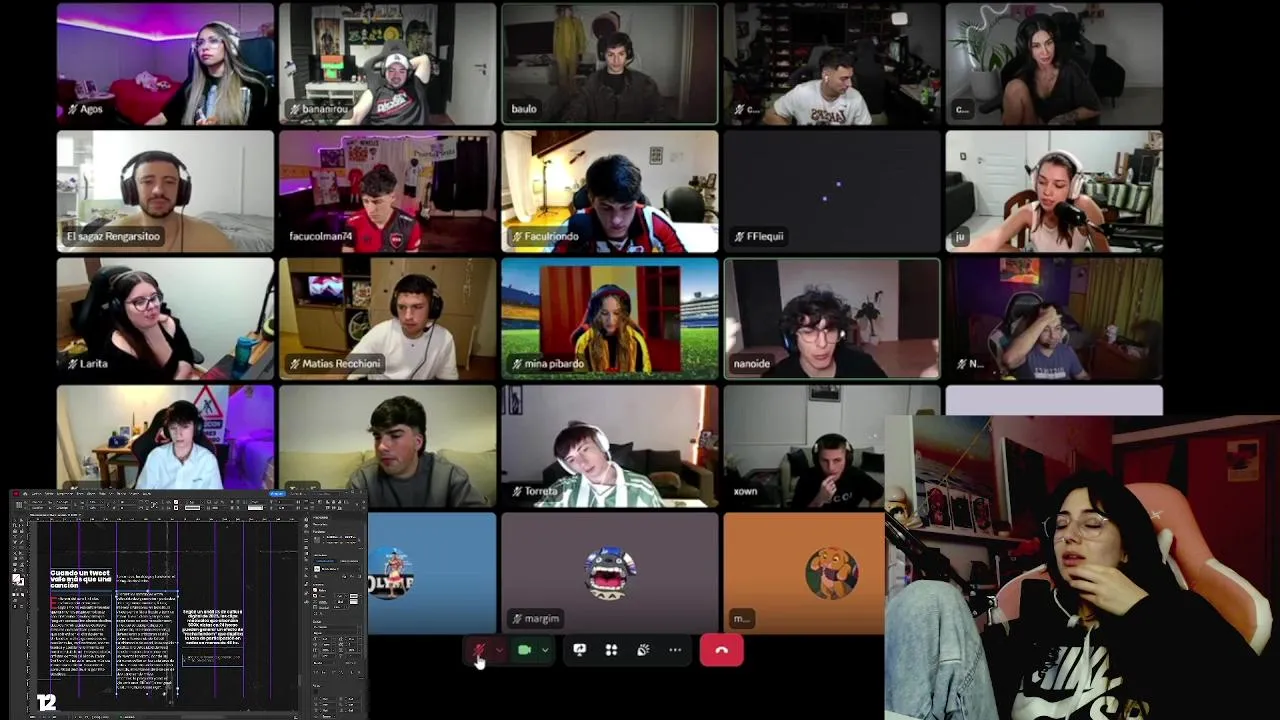Screen dimensions: 1280x720
Task: Click the Matias Recchioni name label
Action: 335,363
